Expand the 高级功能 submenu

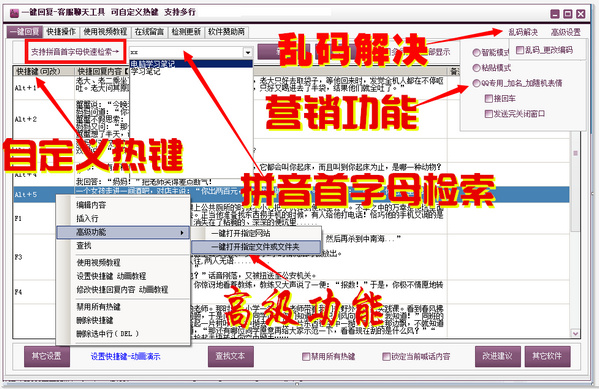[123, 232]
